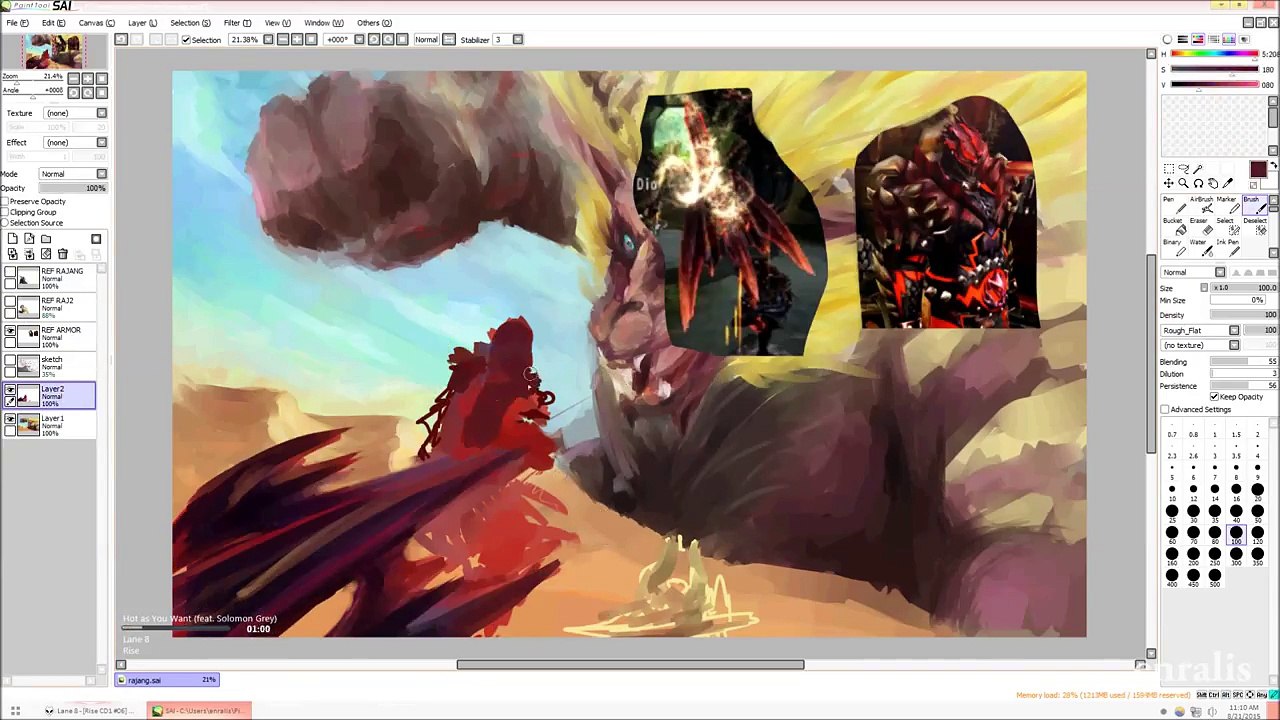
Task: Select the Ink Pen tool
Action: pyautogui.click(x=1228, y=247)
